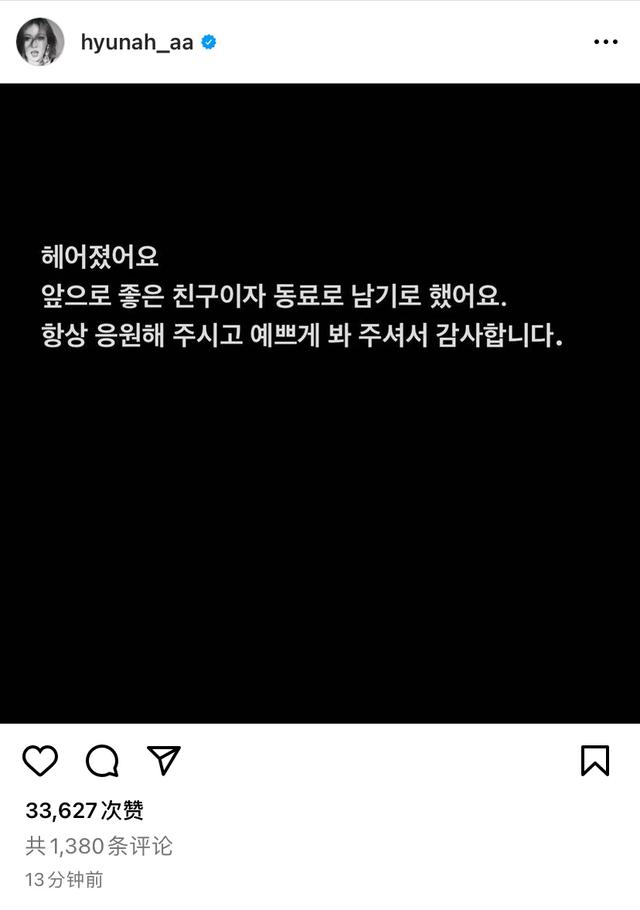Image resolution: width=640 pixels, height=910 pixels.
Task: Open comments via speech bubble icon
Action: [x=103, y=761]
